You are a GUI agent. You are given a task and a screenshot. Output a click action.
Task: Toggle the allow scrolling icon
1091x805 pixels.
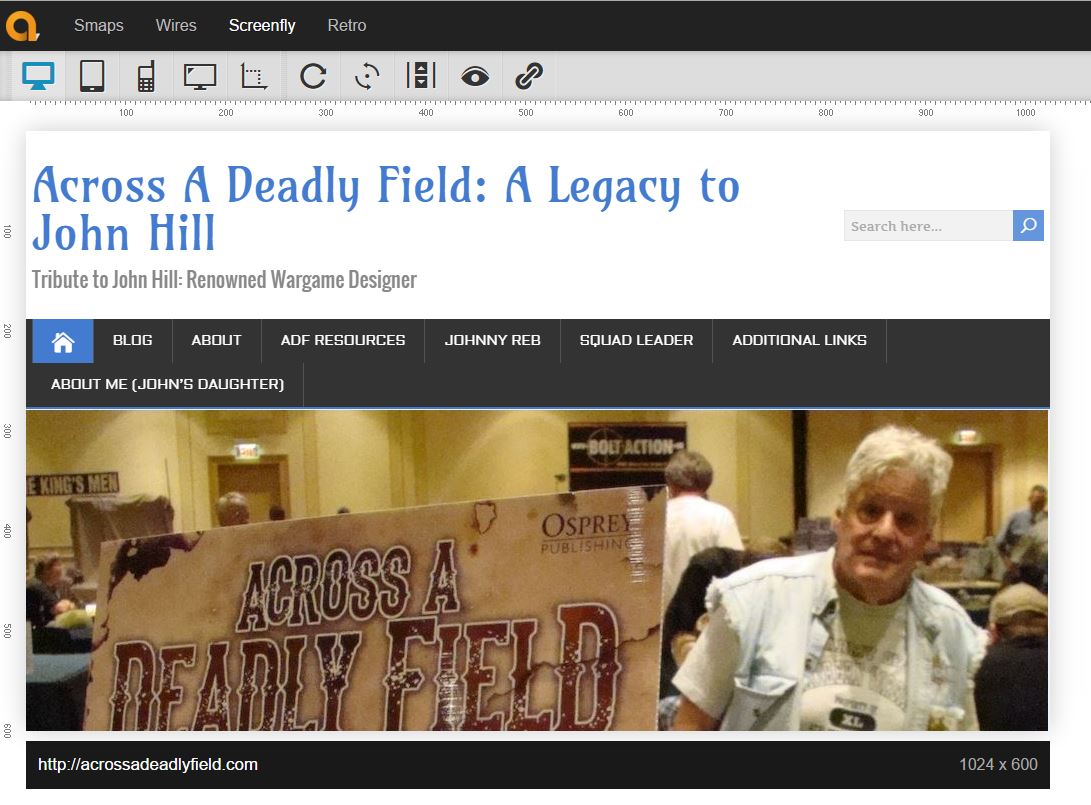pos(421,75)
